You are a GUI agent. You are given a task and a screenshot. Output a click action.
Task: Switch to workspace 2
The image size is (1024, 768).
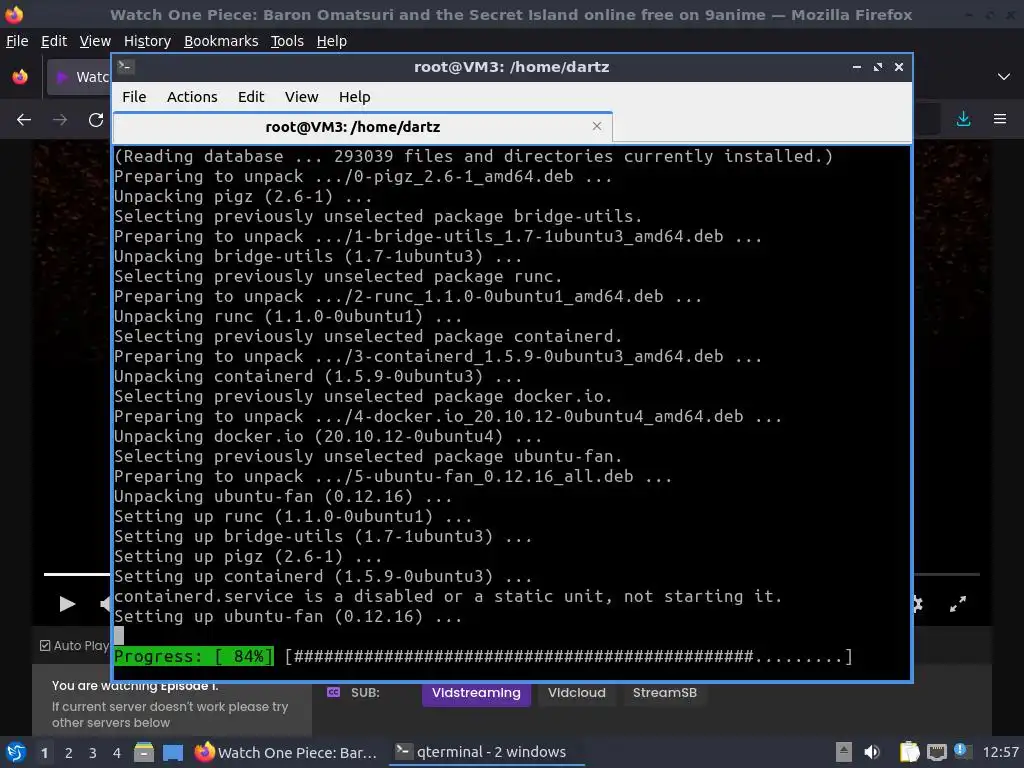[69, 752]
